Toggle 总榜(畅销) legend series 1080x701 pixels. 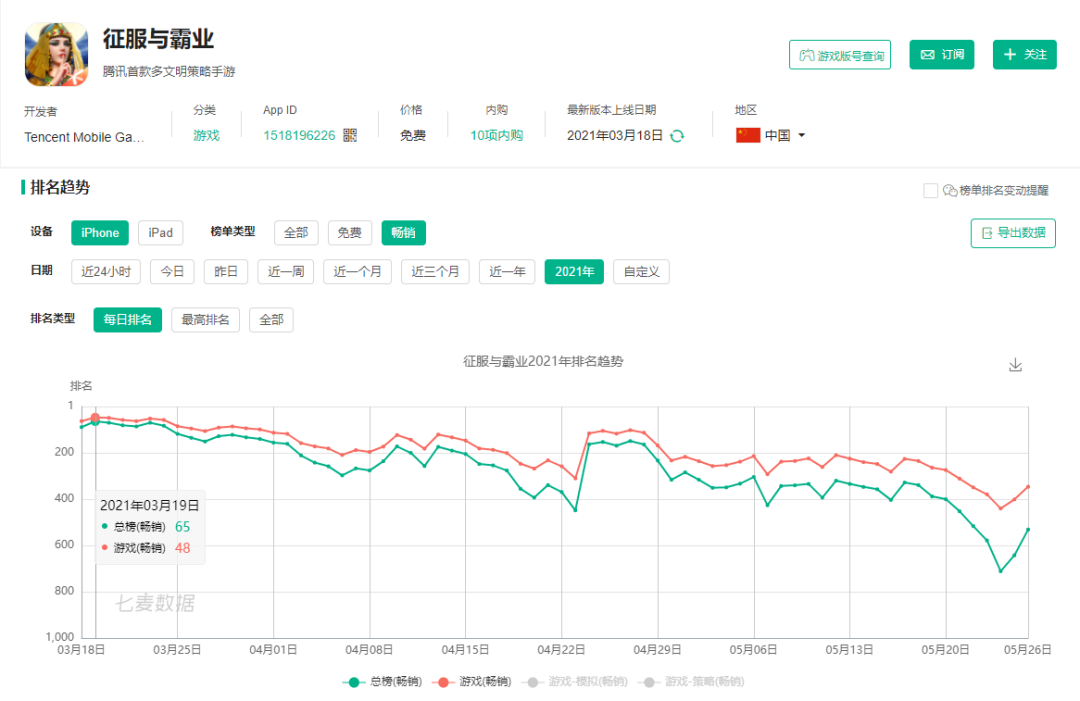pyautogui.click(x=382, y=682)
